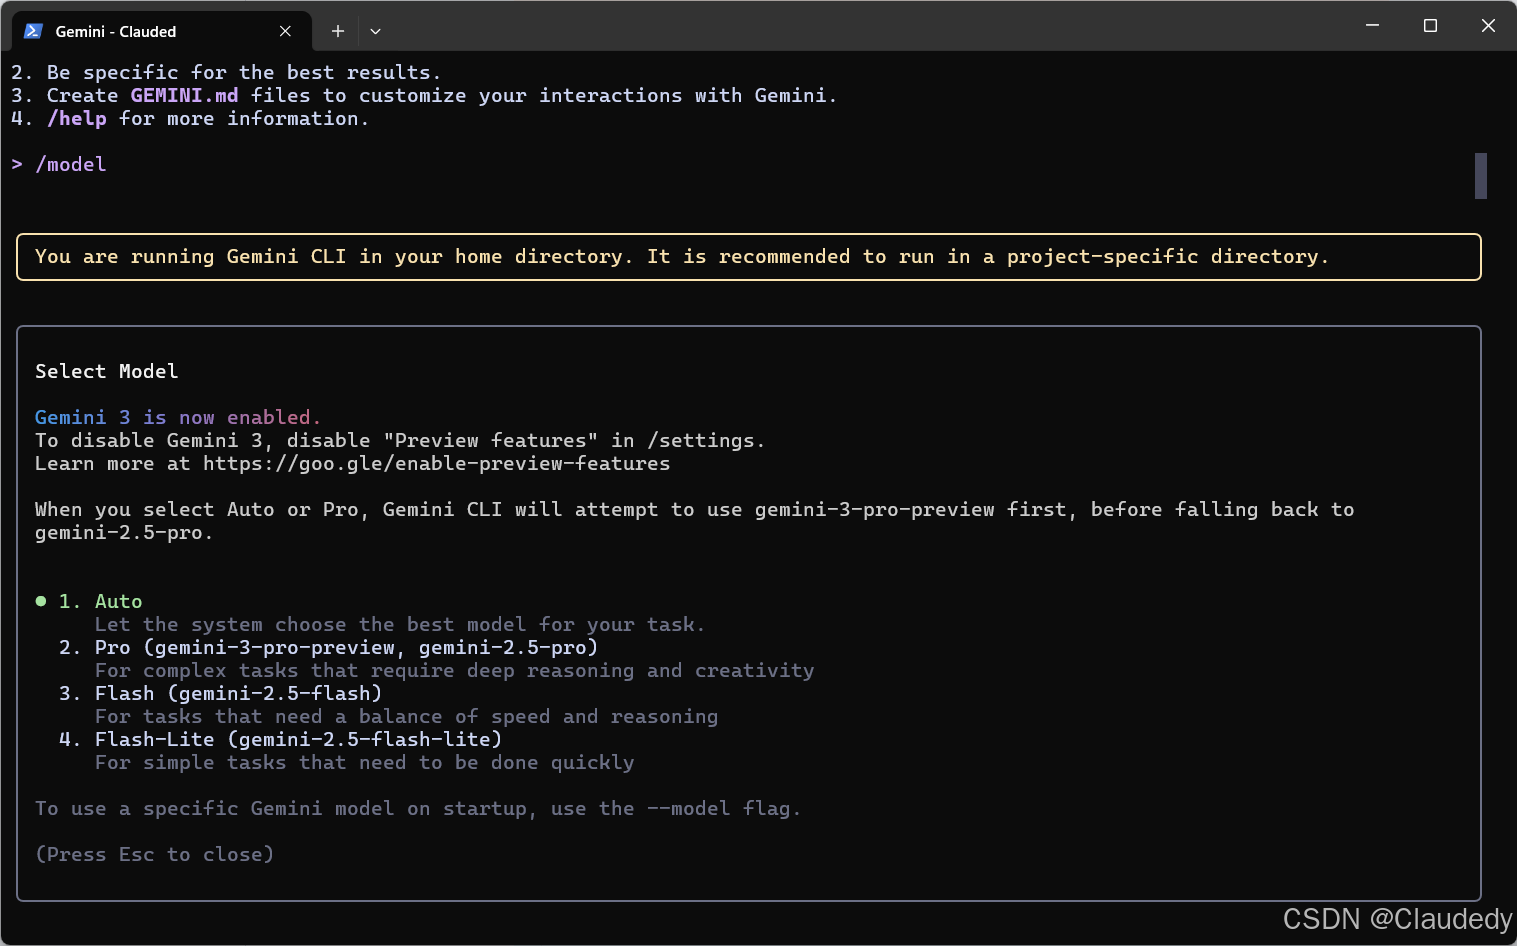This screenshot has height=946, width=1517.
Task: Click 'Let the system choose the best model' description
Action: tap(400, 624)
